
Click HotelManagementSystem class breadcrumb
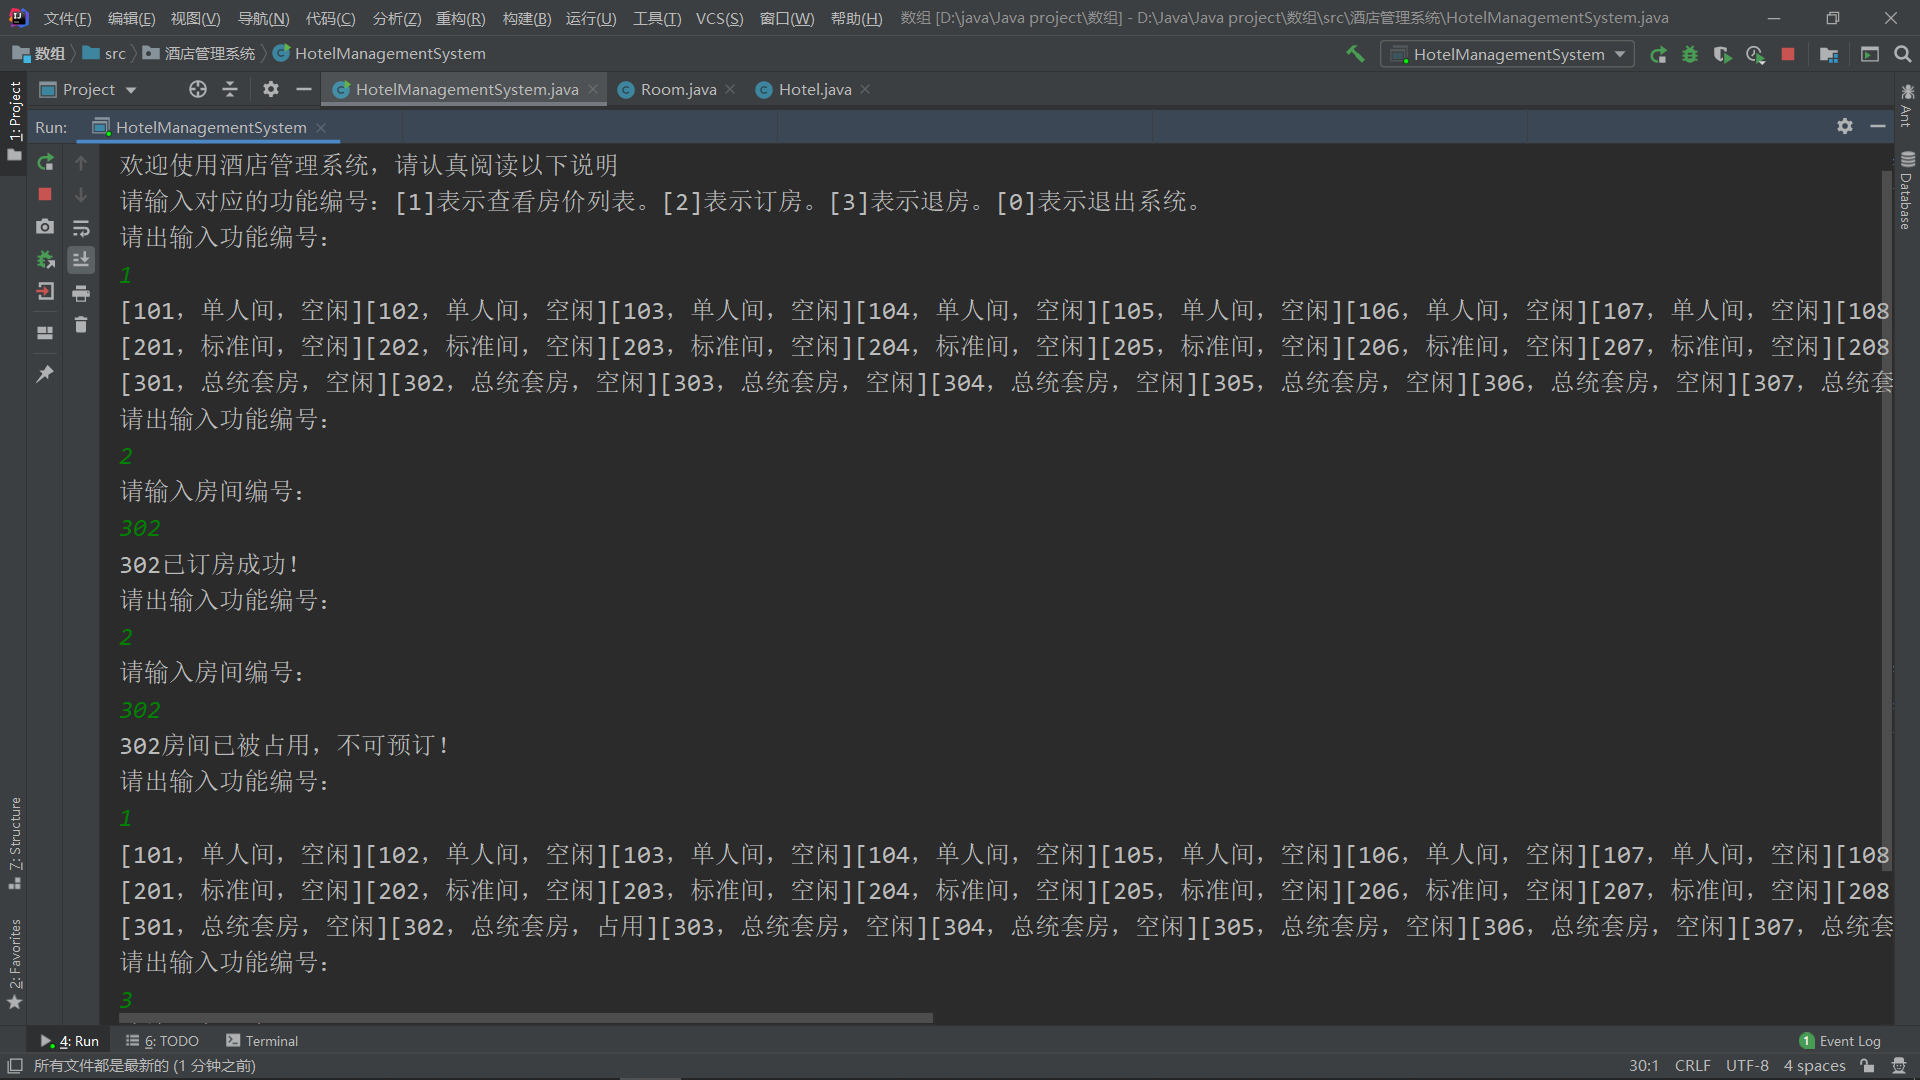click(379, 54)
